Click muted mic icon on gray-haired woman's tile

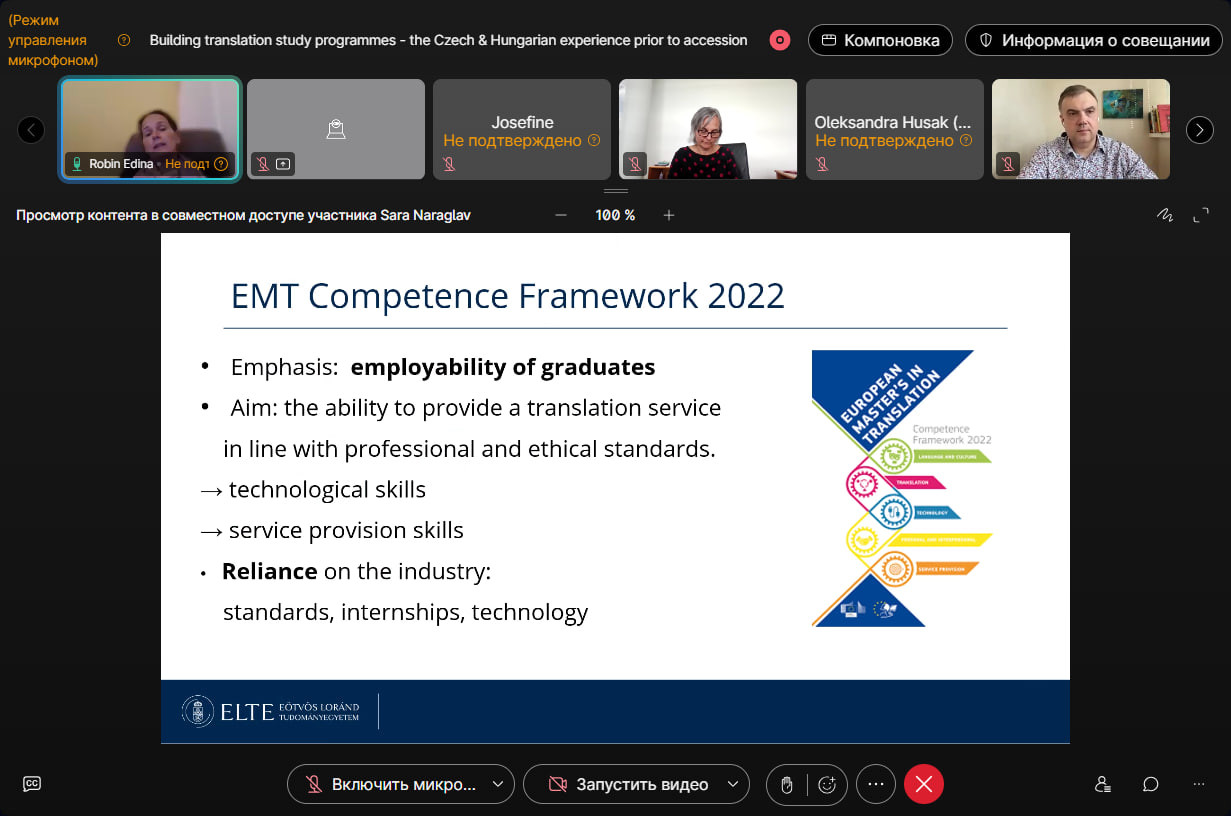[634, 164]
